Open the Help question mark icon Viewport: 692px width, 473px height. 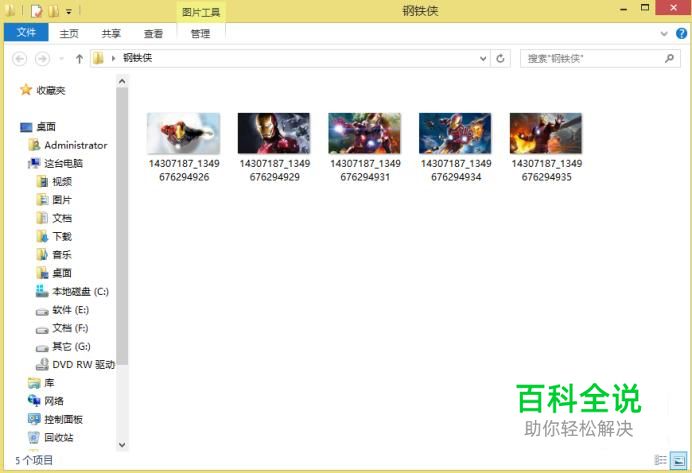point(681,34)
